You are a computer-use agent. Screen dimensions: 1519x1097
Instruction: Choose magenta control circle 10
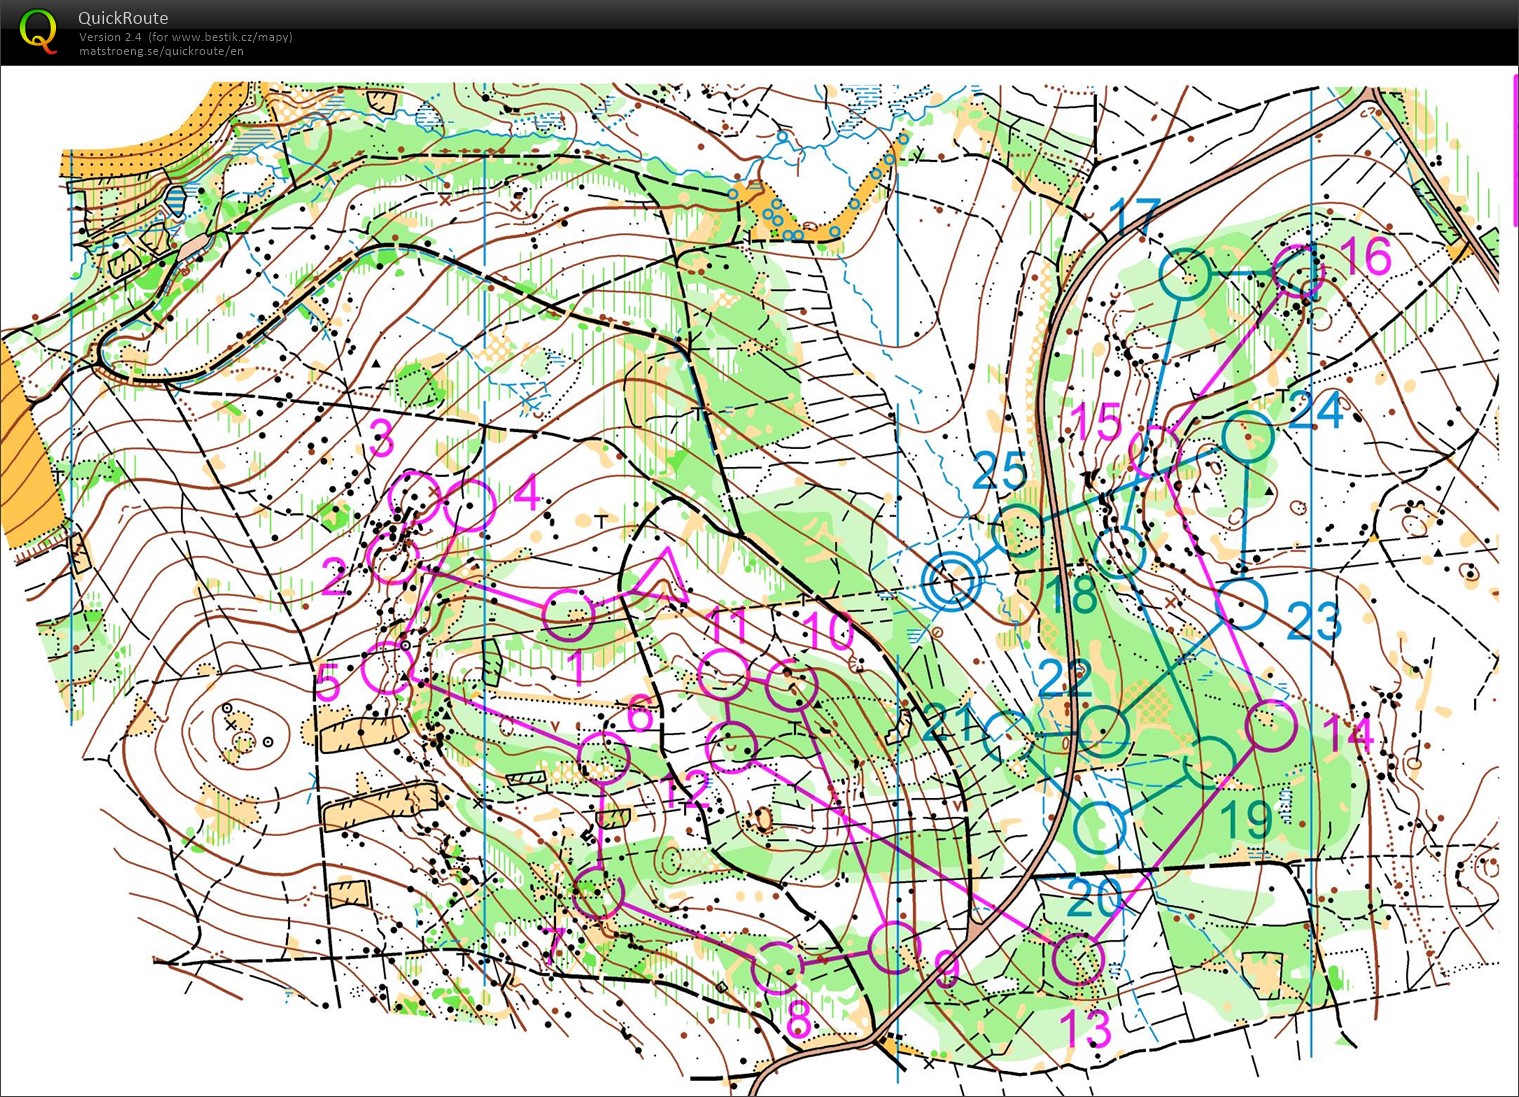(x=791, y=685)
